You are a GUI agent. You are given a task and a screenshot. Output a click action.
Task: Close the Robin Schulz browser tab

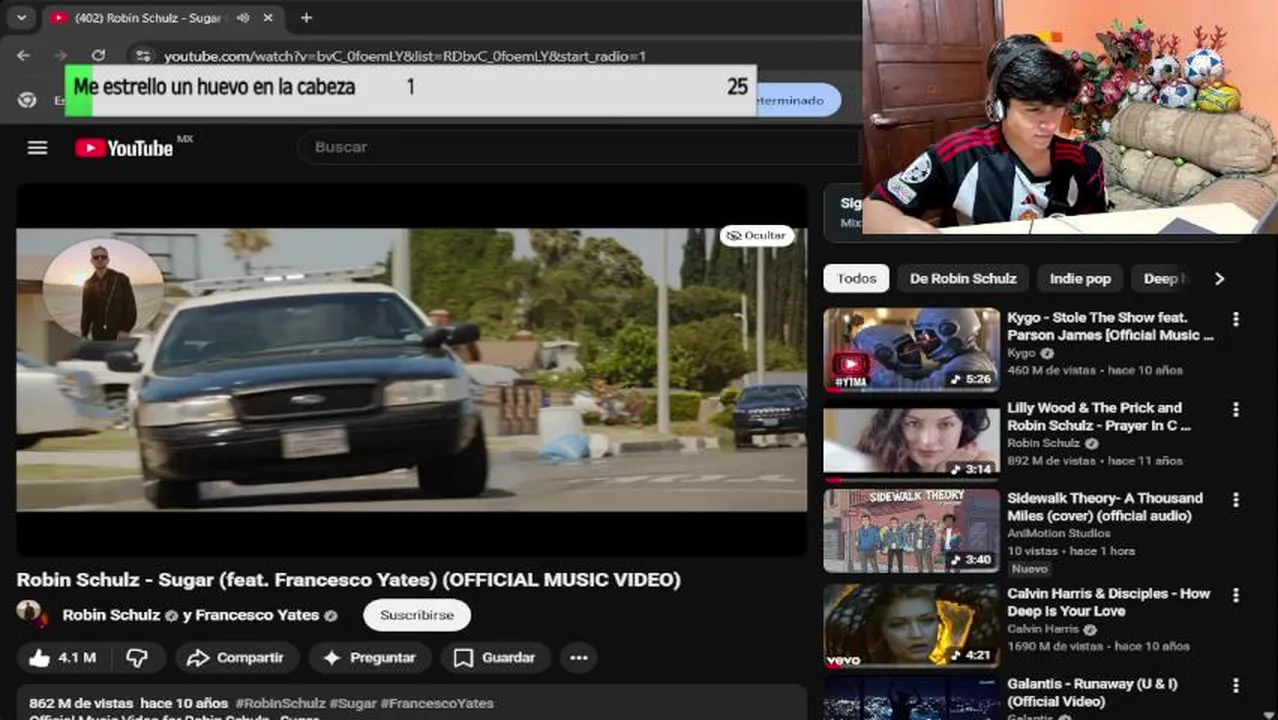pyautogui.click(x=268, y=18)
